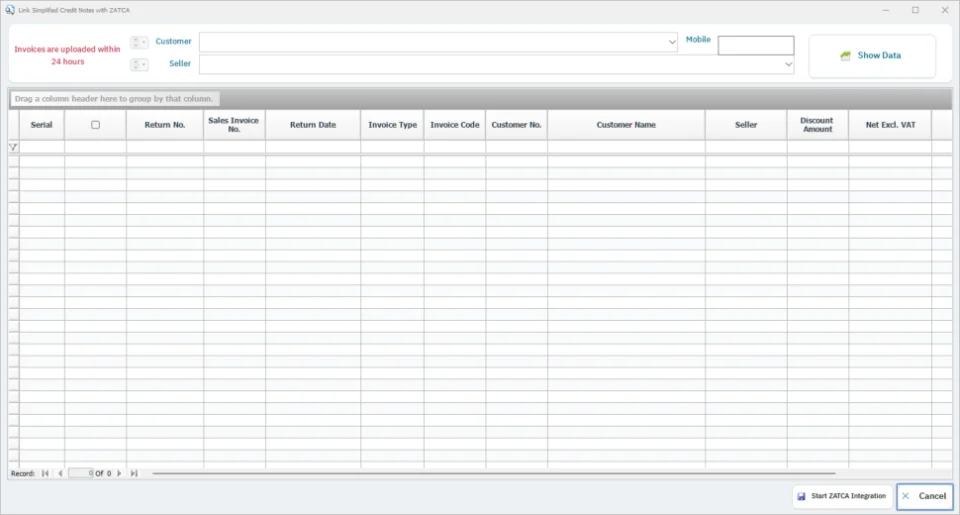Click the Customer Name column header
Screen dimensions: 960x515
coord(626,125)
